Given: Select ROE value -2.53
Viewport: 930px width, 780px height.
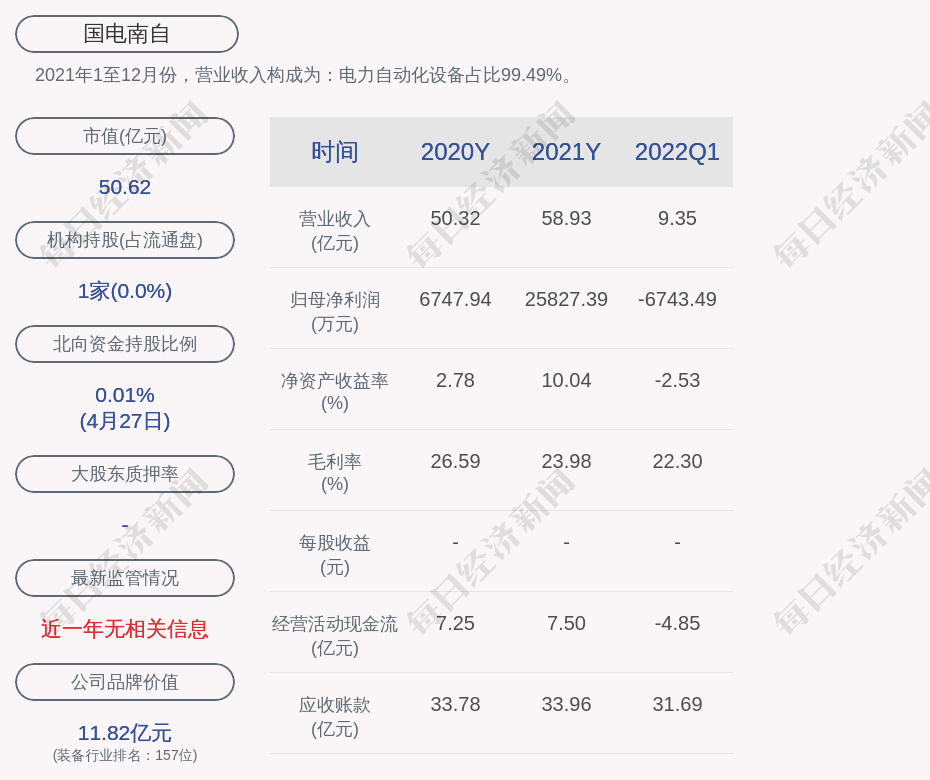Looking at the screenshot, I should [x=677, y=380].
